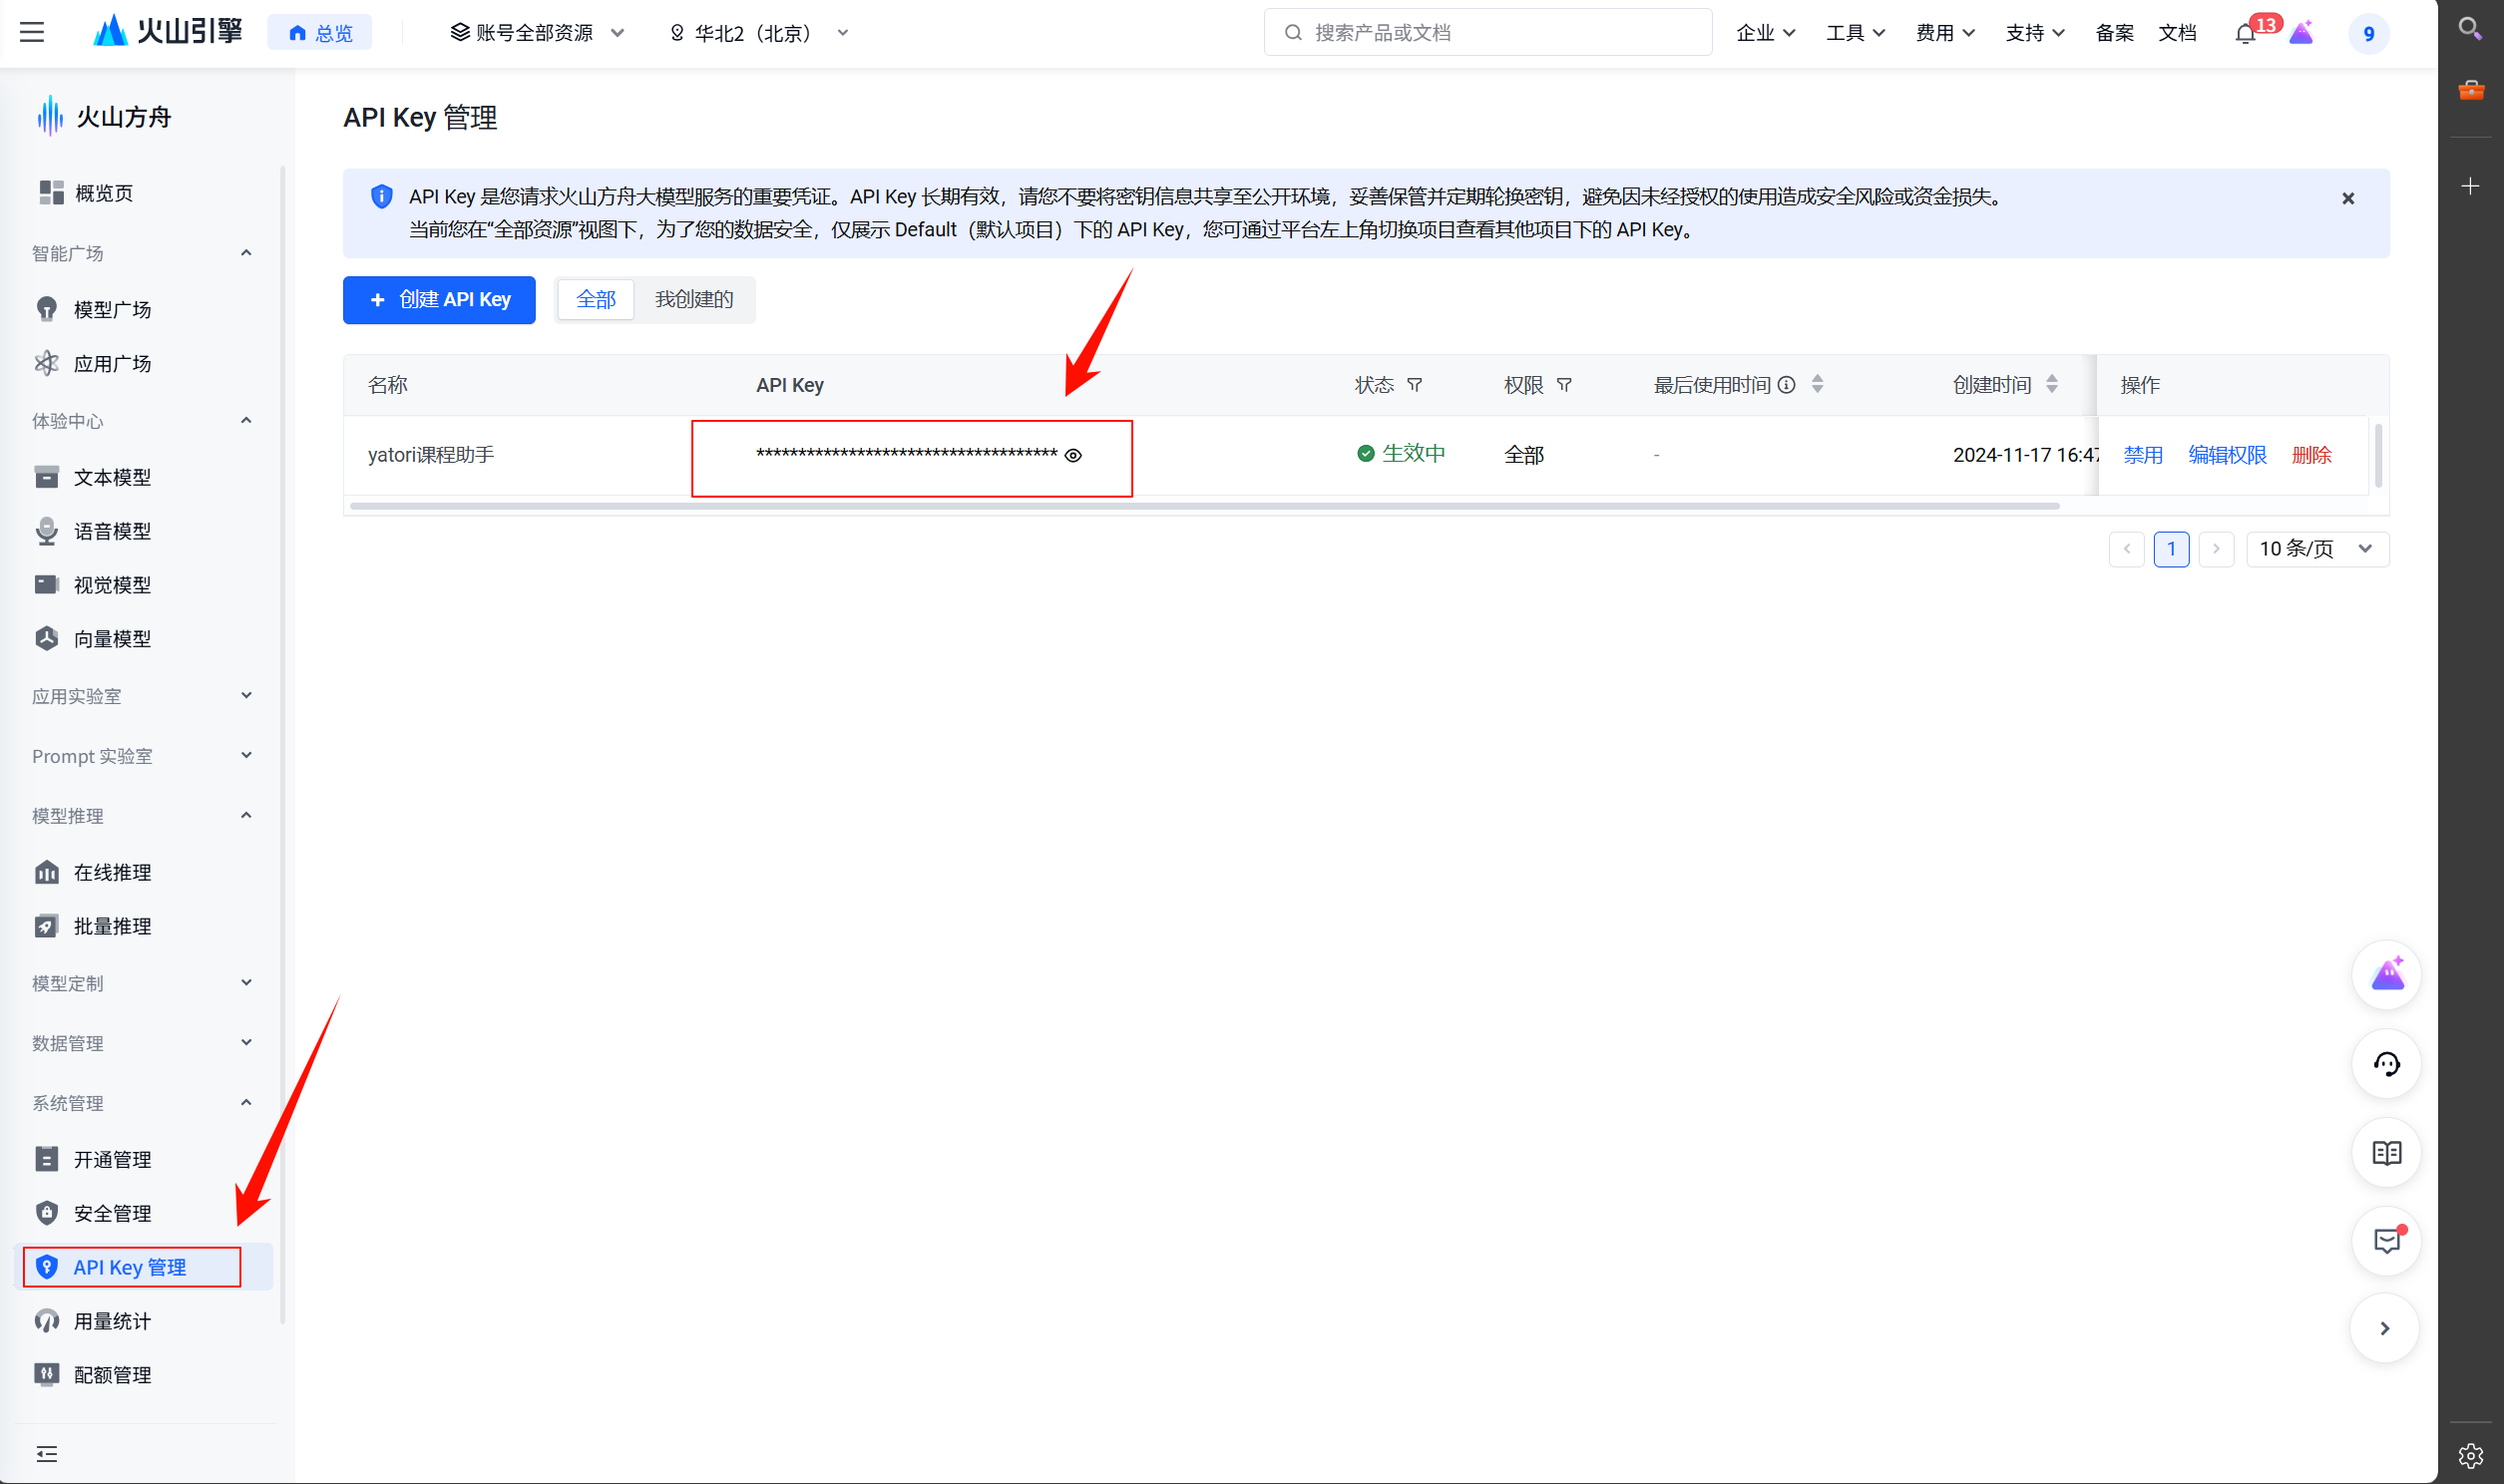Open the 10 条/页 page size dropdown

[2316, 549]
